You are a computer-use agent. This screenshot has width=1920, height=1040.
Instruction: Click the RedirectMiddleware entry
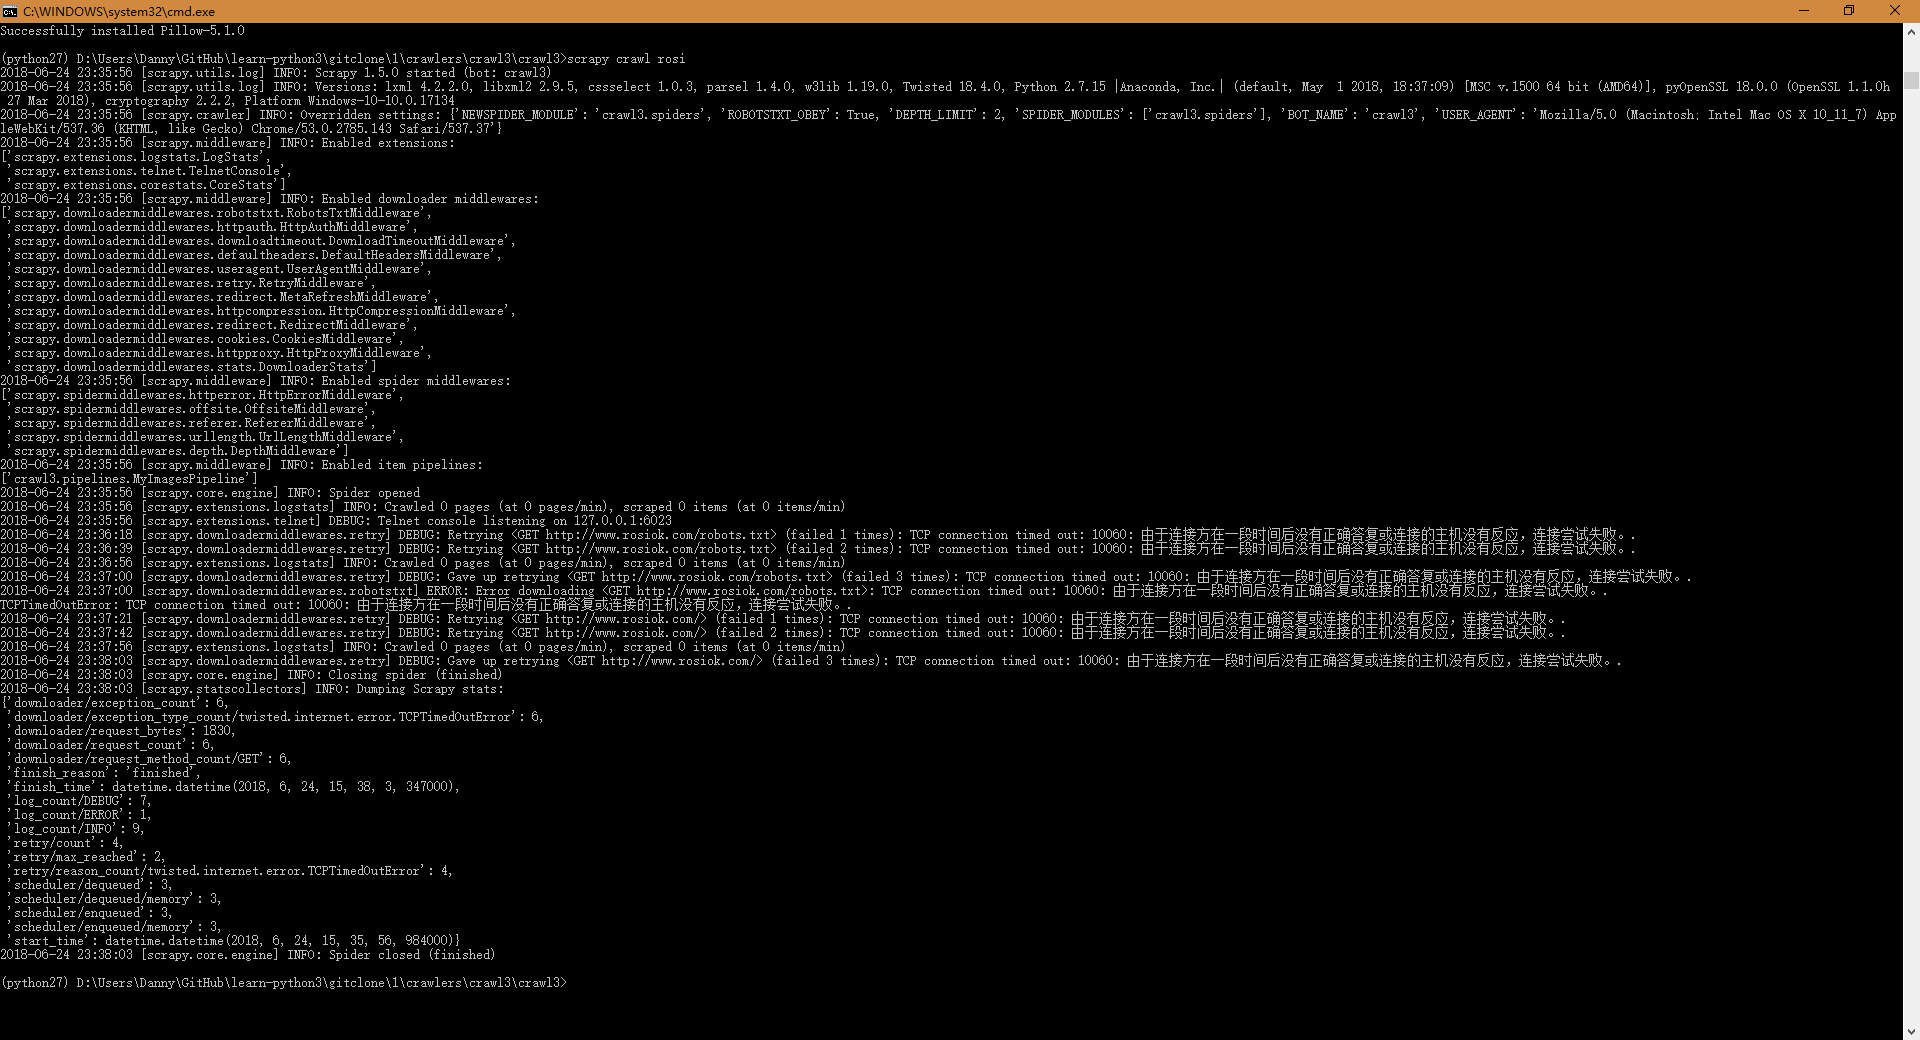pyautogui.click(x=212, y=325)
